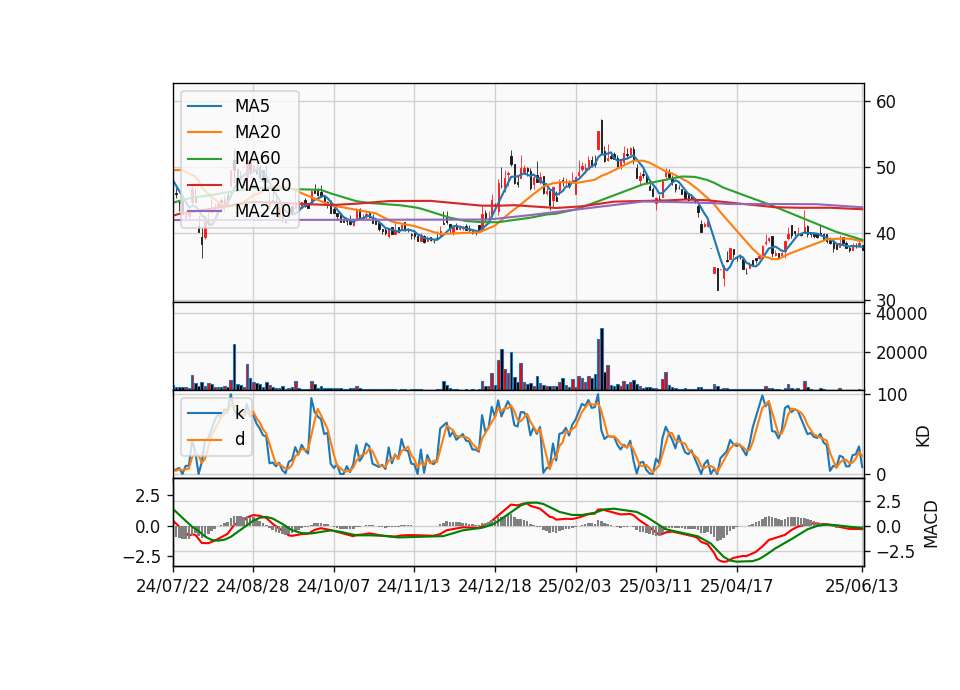This screenshot has width=960, height=690.
Task: Click the 24/10/07 date axis label
Action: 334,586
